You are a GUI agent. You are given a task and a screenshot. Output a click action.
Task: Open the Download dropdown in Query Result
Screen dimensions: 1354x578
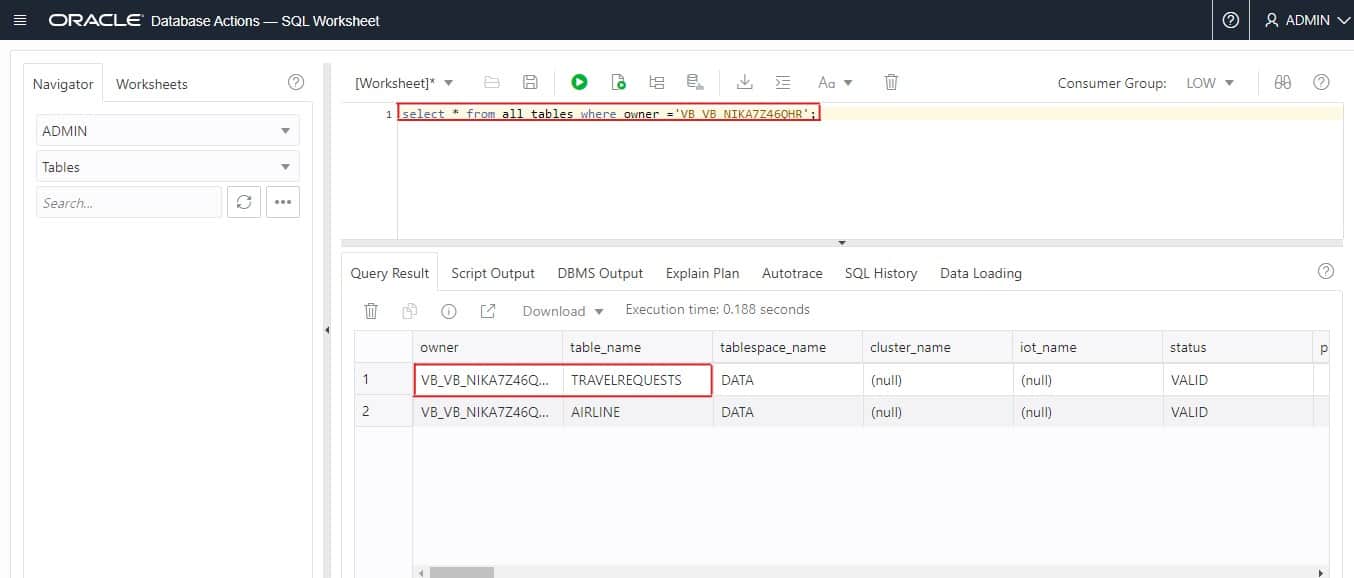coord(563,311)
